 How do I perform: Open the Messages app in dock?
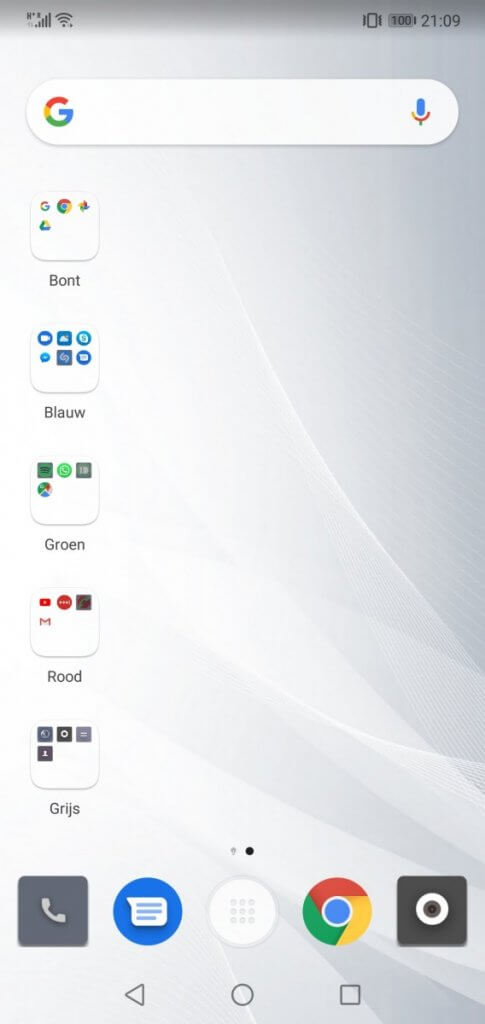click(148, 911)
